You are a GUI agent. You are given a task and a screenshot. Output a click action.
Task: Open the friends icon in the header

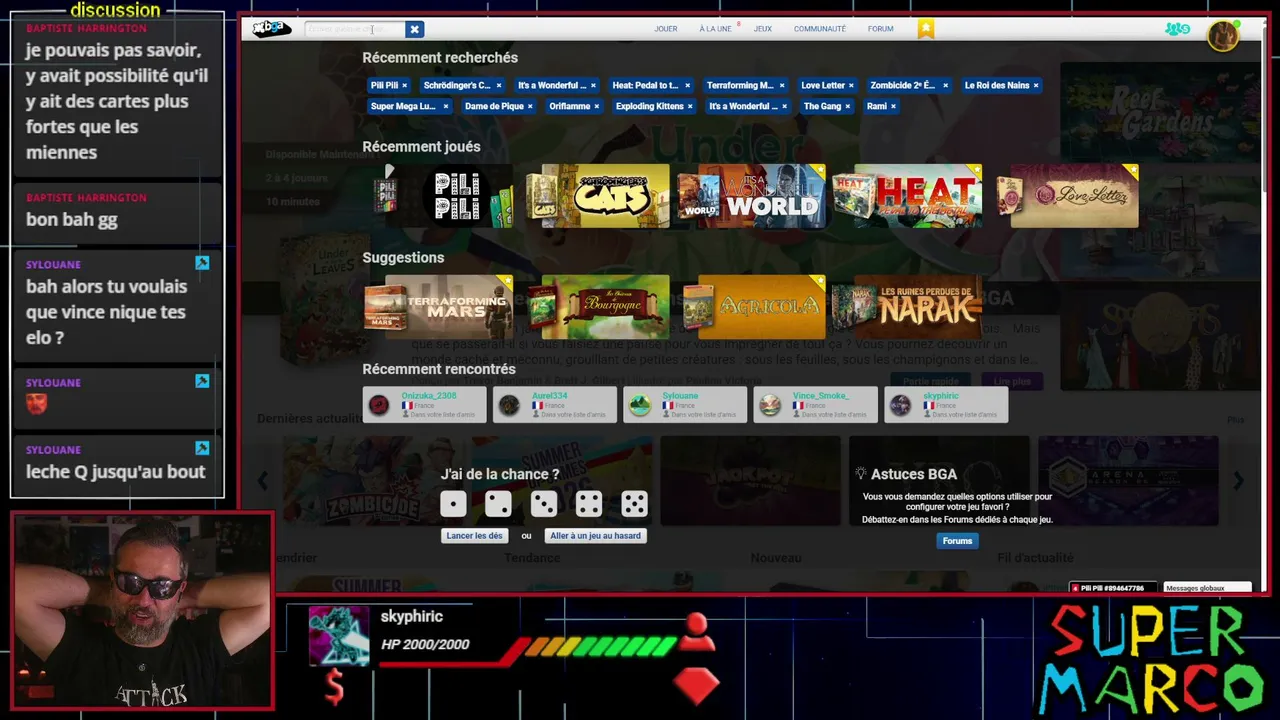coord(1177,29)
